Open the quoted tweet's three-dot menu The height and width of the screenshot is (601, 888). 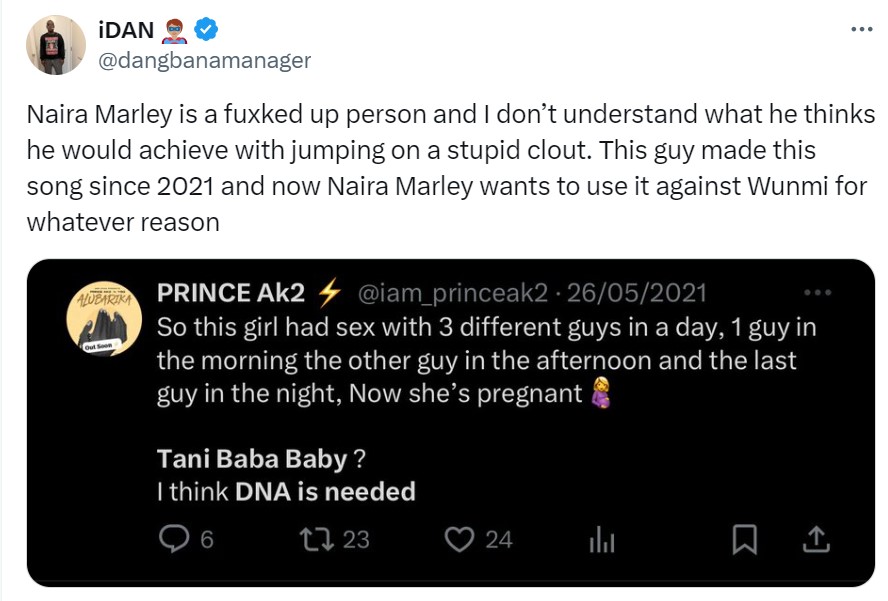pyautogui.click(x=818, y=293)
